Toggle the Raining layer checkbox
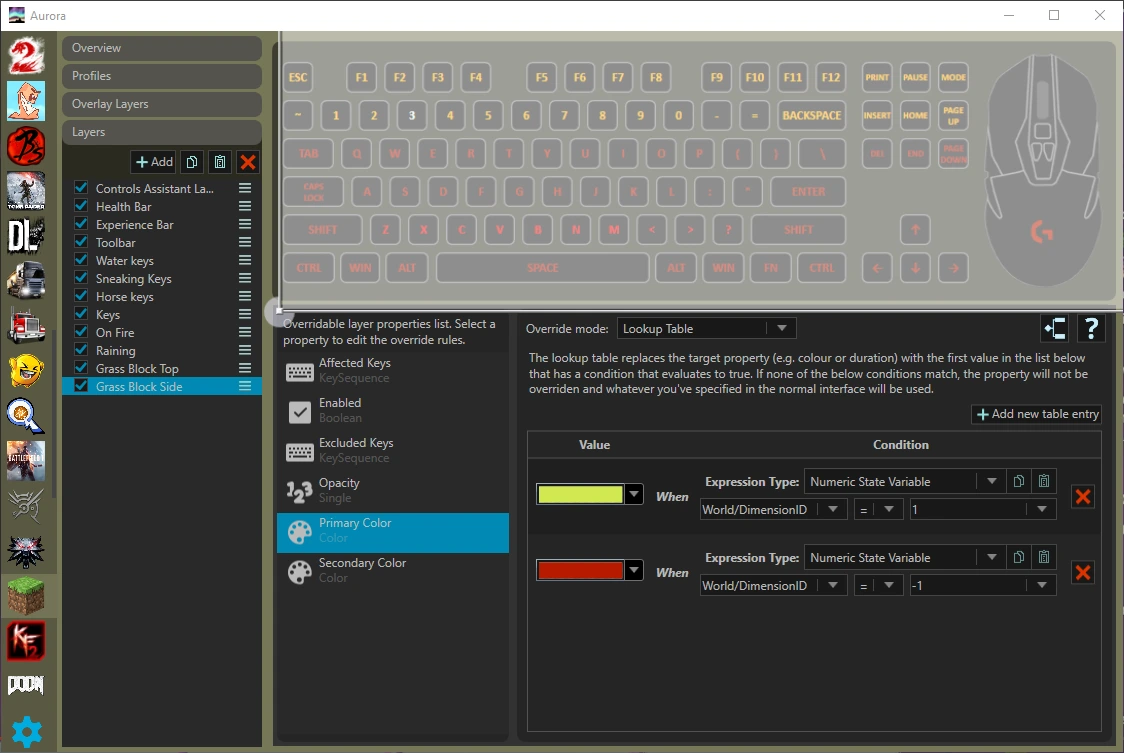Screen dimensions: 1124x753 [82, 350]
